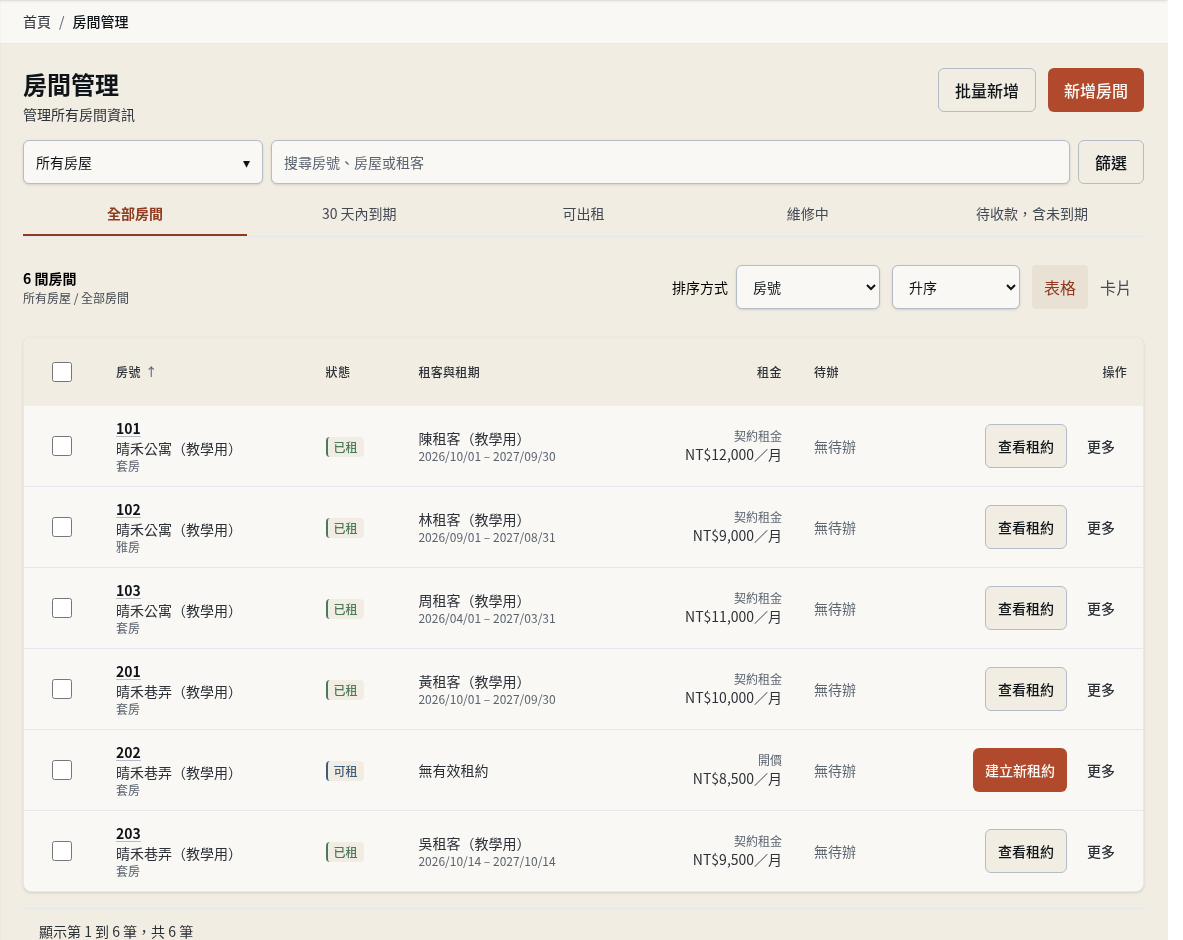The width and height of the screenshot is (1183, 940).
Task: Sort by the 房號 column header
Action: pos(136,372)
